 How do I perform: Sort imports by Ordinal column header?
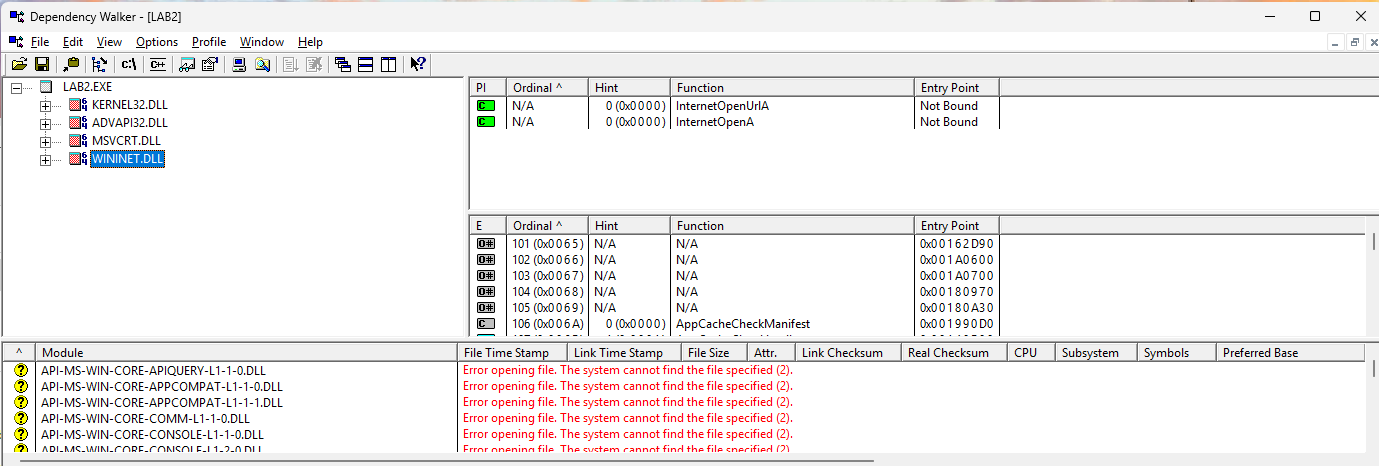546,87
